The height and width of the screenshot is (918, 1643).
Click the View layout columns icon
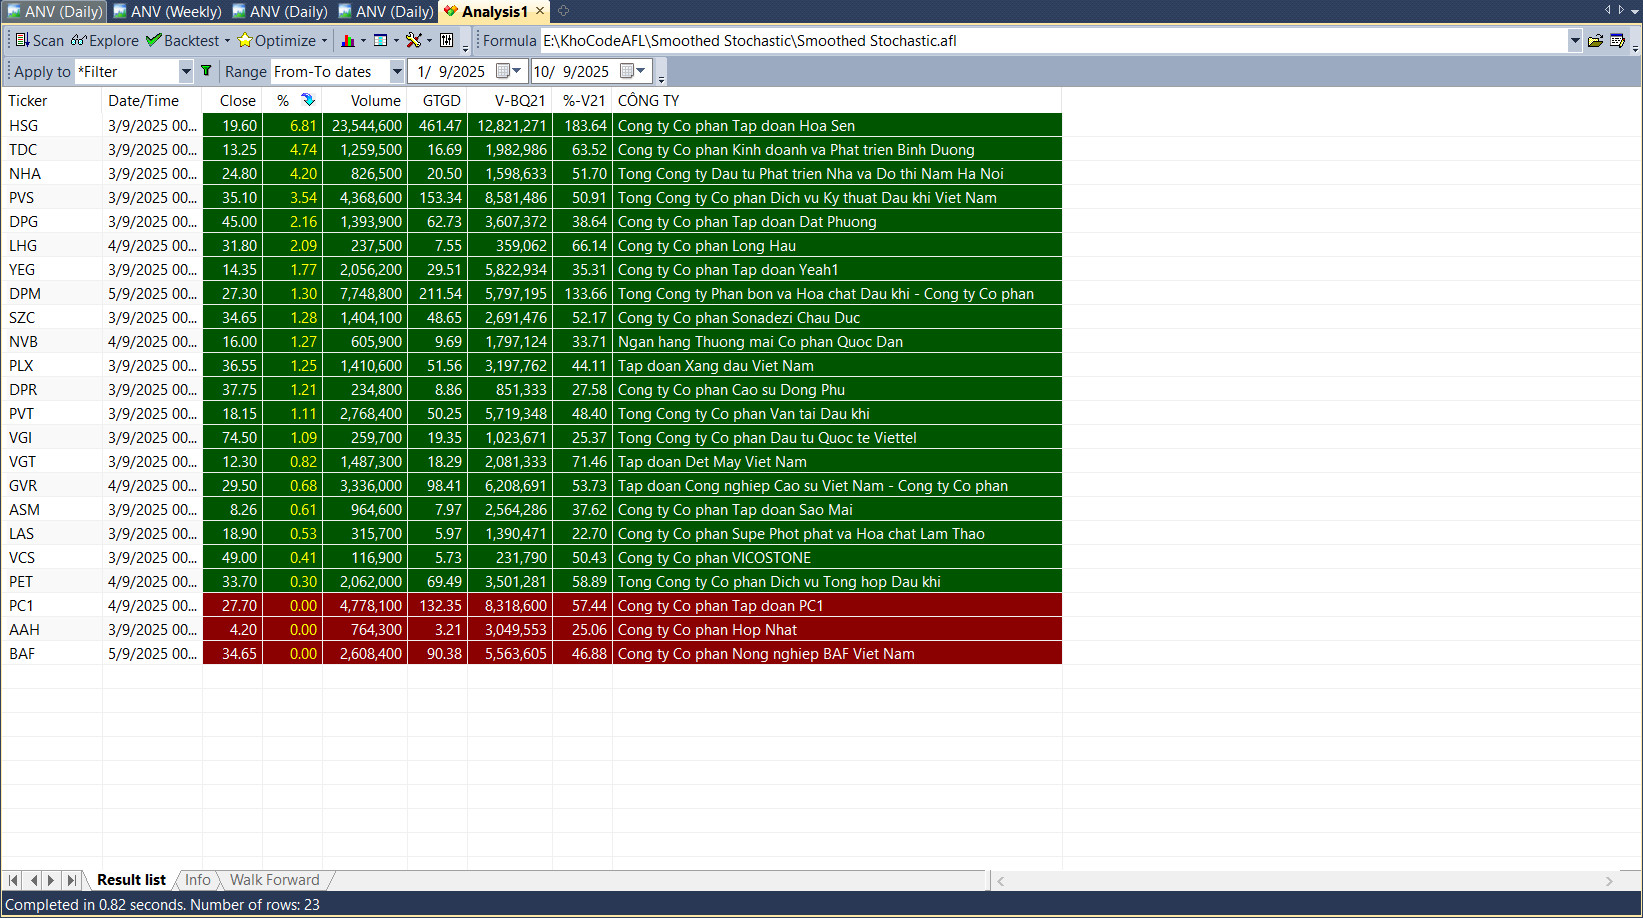[381, 41]
